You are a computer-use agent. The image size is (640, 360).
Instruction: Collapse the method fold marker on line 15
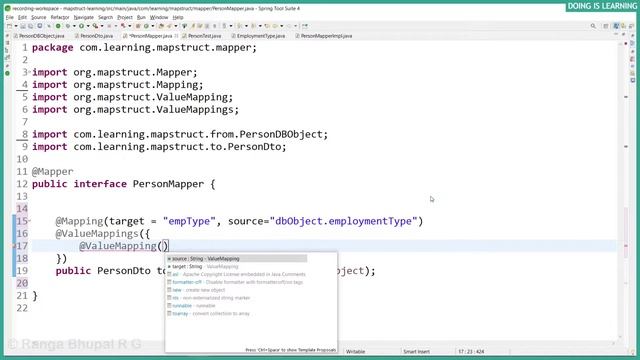(30, 221)
